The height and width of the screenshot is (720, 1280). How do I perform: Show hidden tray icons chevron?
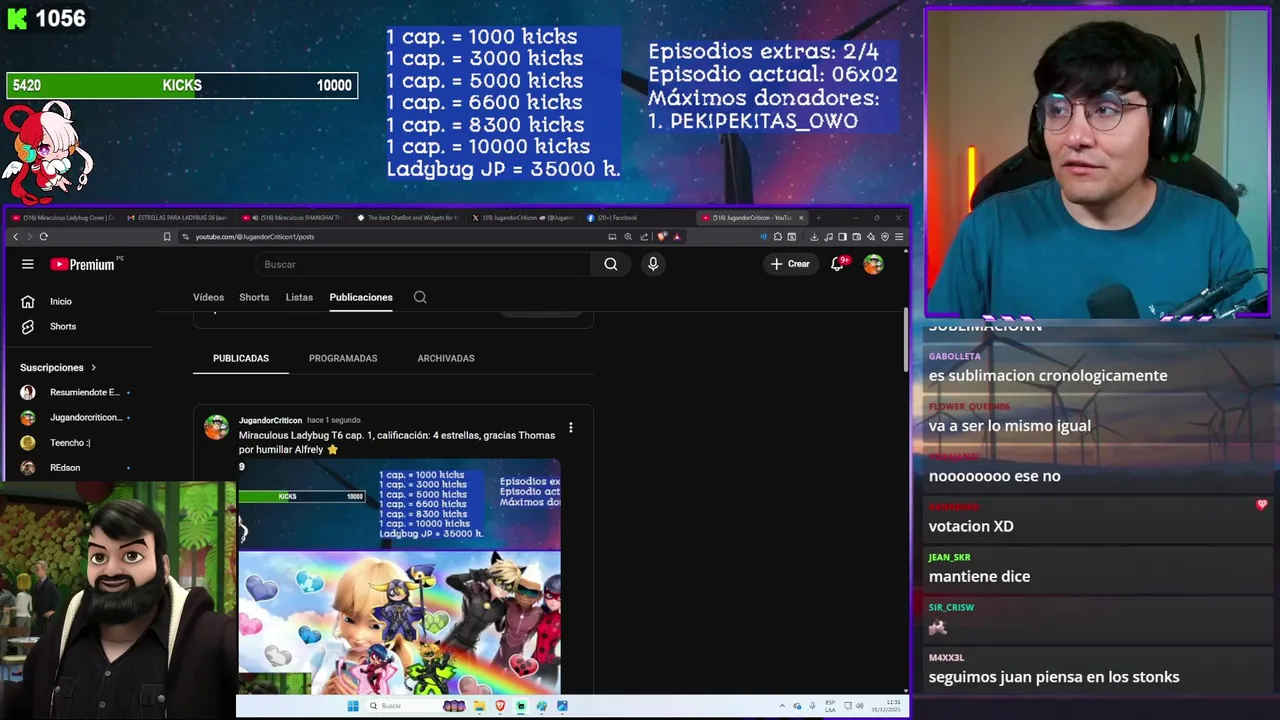782,706
